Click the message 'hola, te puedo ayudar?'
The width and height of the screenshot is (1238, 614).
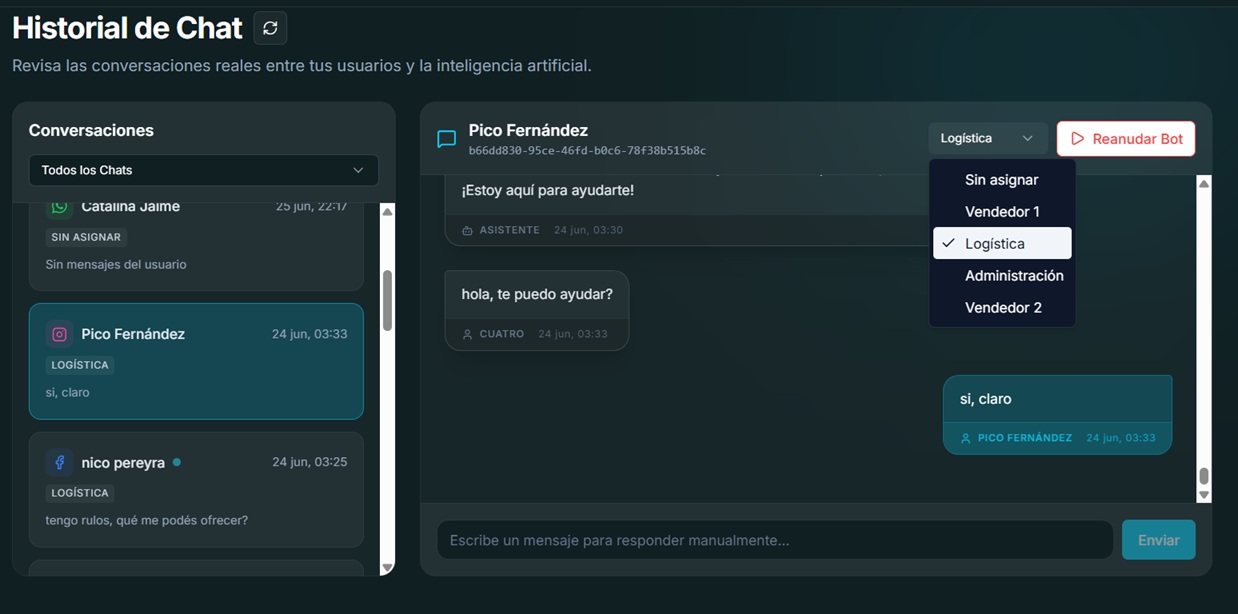[537, 294]
